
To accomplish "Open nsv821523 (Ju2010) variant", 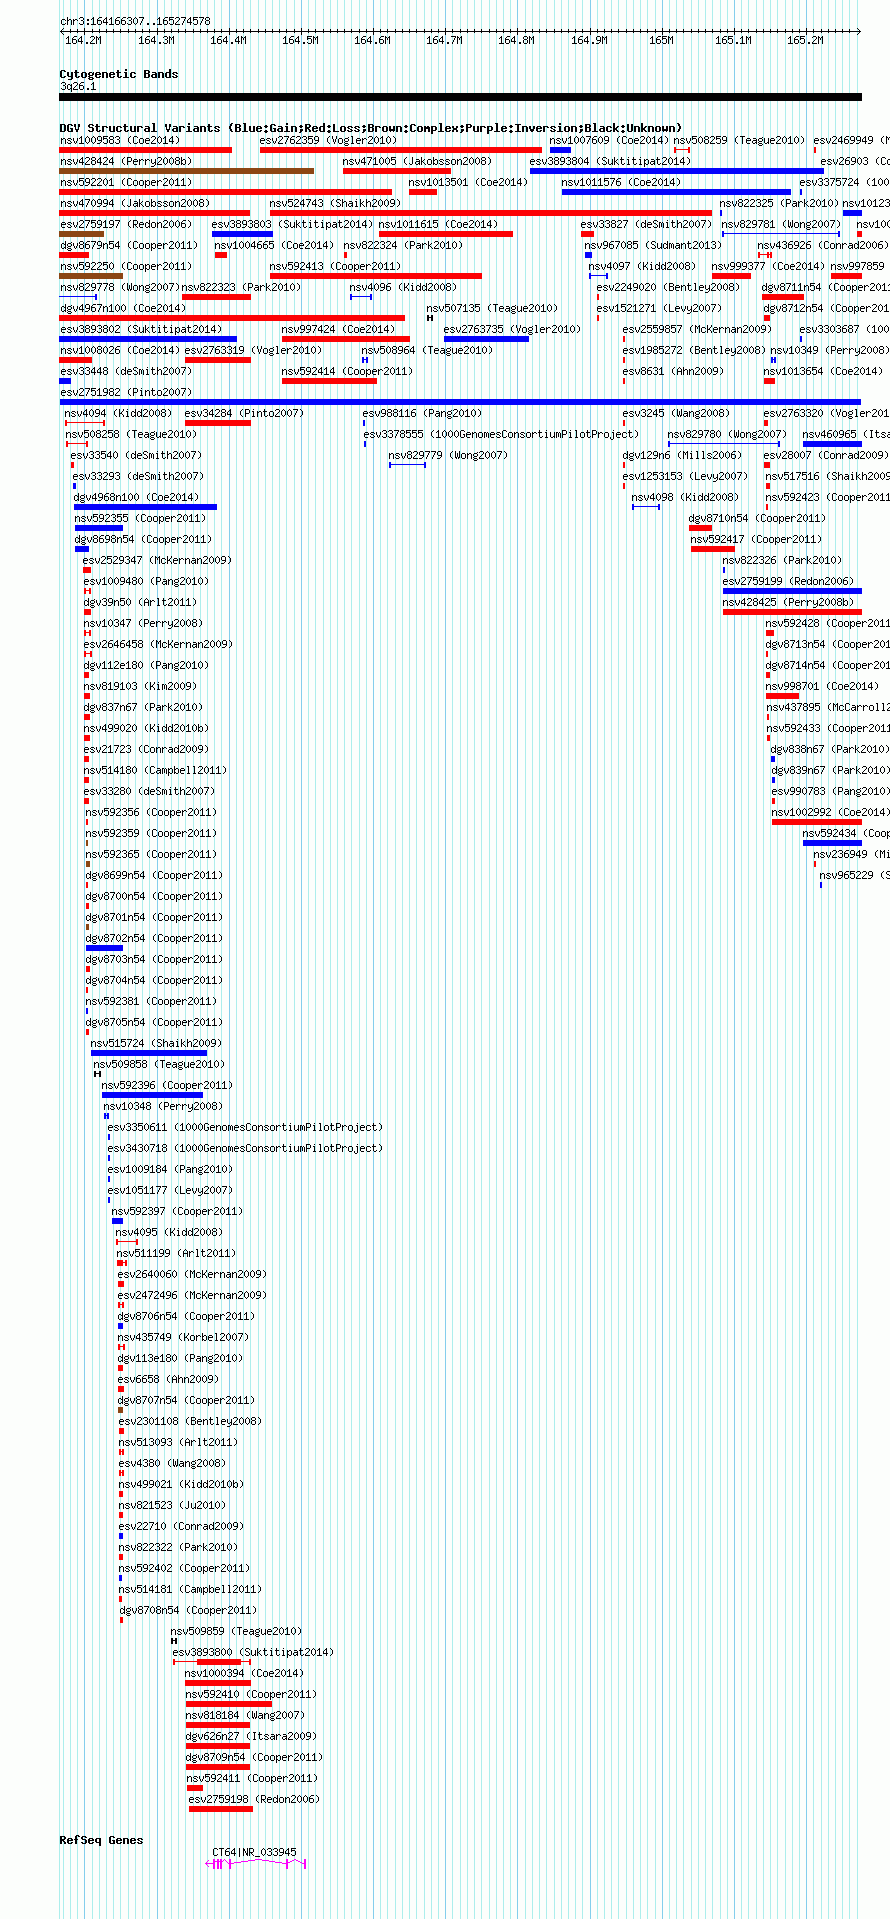I will click(172, 1505).
